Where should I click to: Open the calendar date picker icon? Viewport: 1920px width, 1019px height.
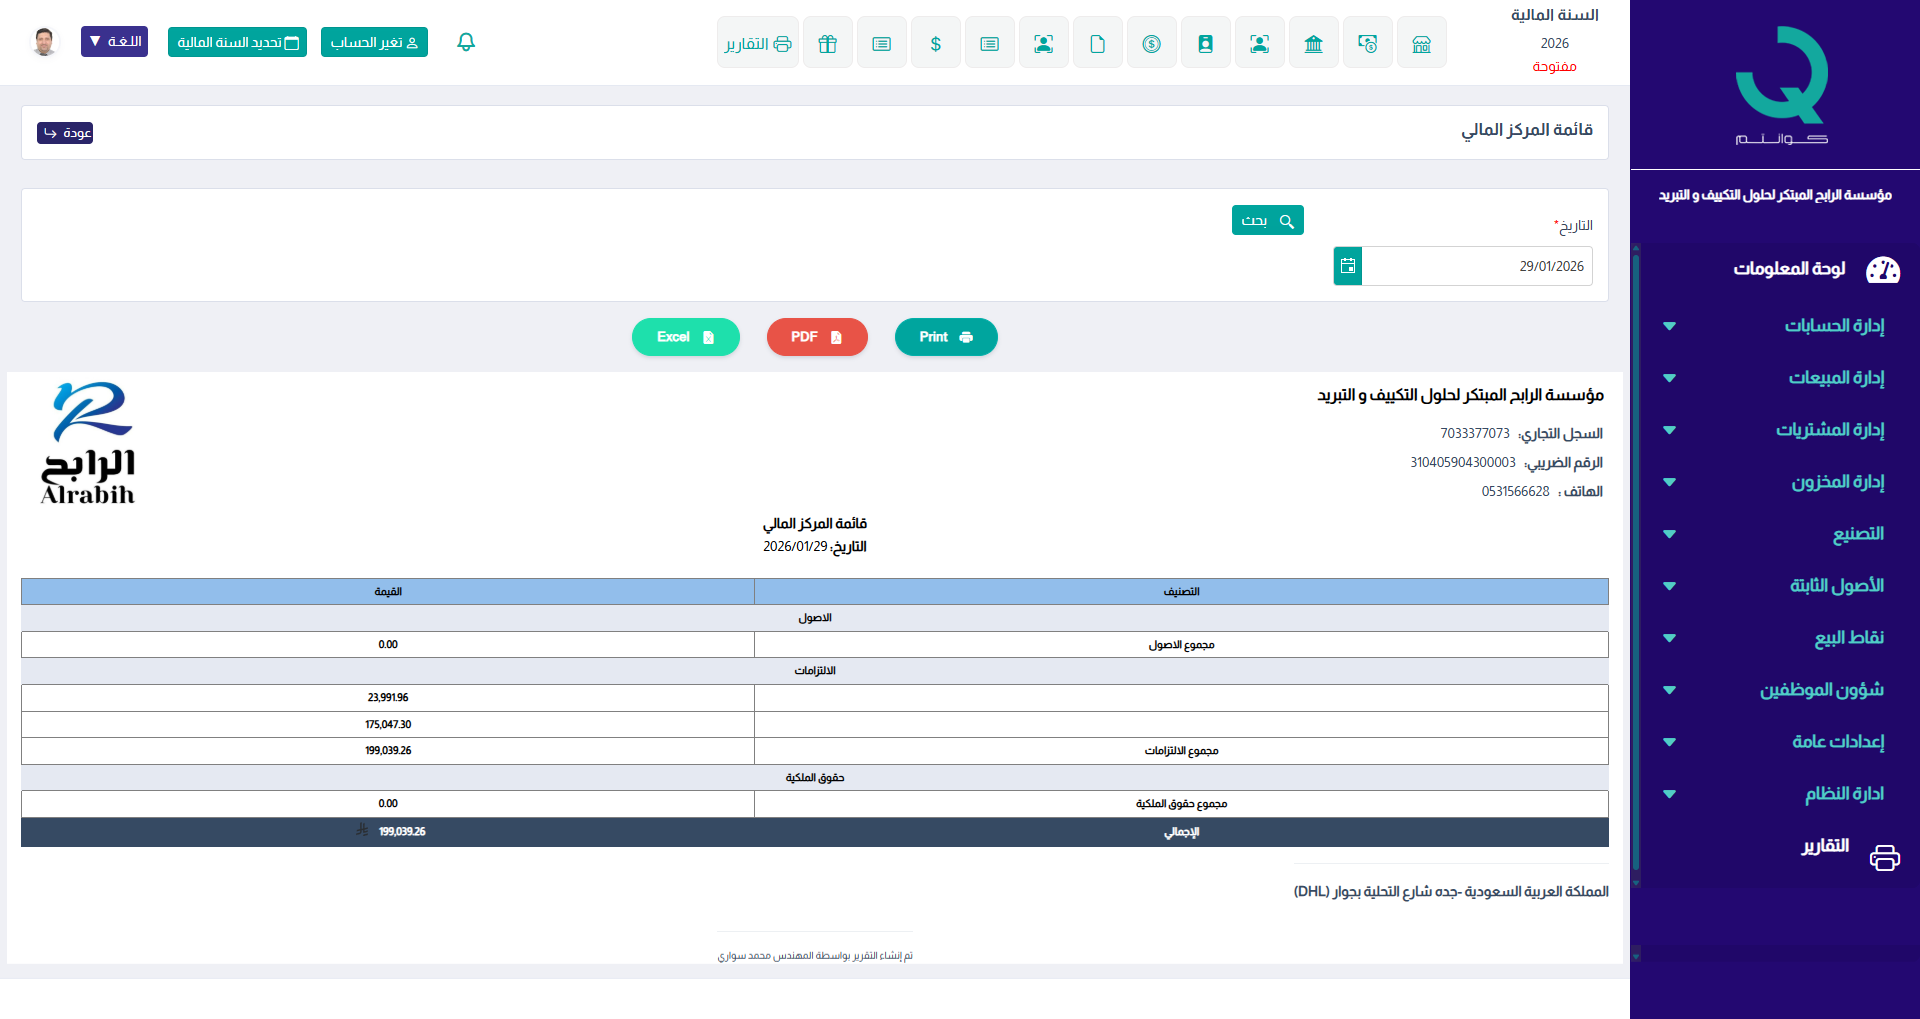pyautogui.click(x=1347, y=266)
